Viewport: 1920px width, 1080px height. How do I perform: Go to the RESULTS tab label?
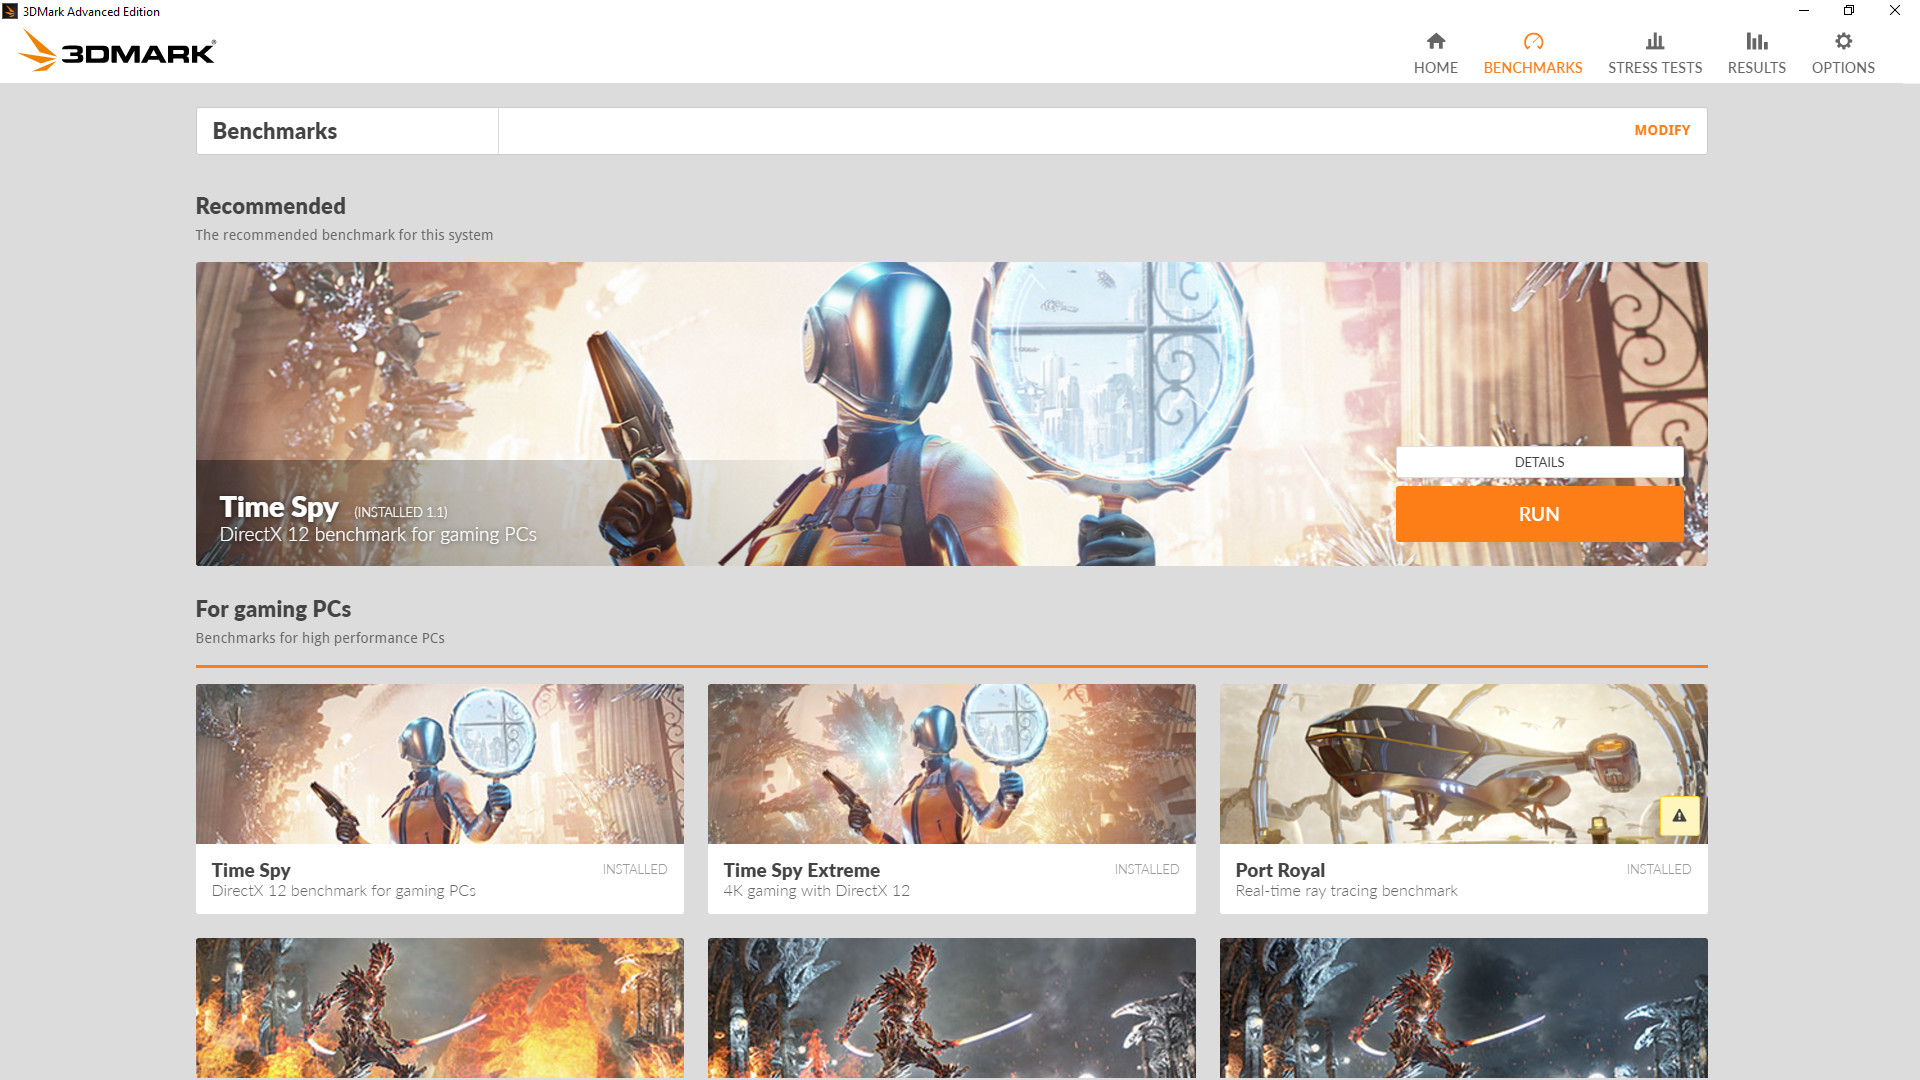pos(1756,68)
